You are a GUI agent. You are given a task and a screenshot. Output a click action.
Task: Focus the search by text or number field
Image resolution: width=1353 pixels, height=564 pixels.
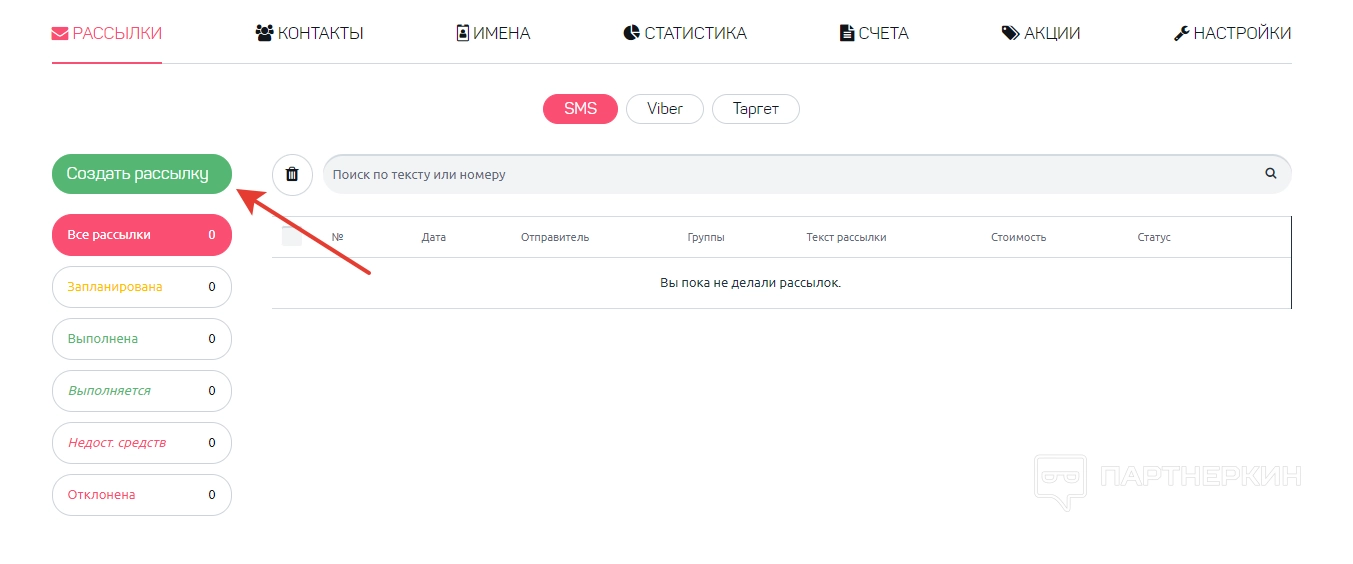(790, 174)
